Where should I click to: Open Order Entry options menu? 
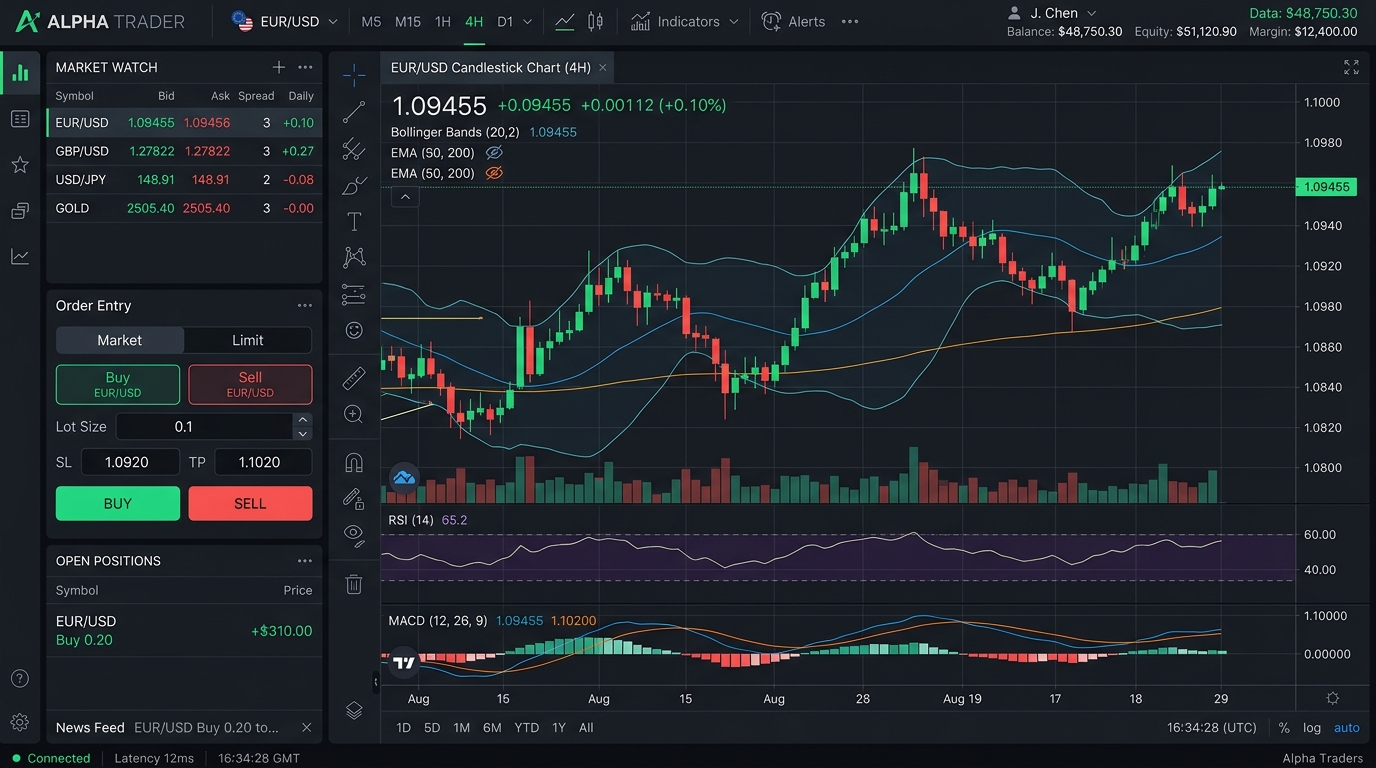point(305,306)
